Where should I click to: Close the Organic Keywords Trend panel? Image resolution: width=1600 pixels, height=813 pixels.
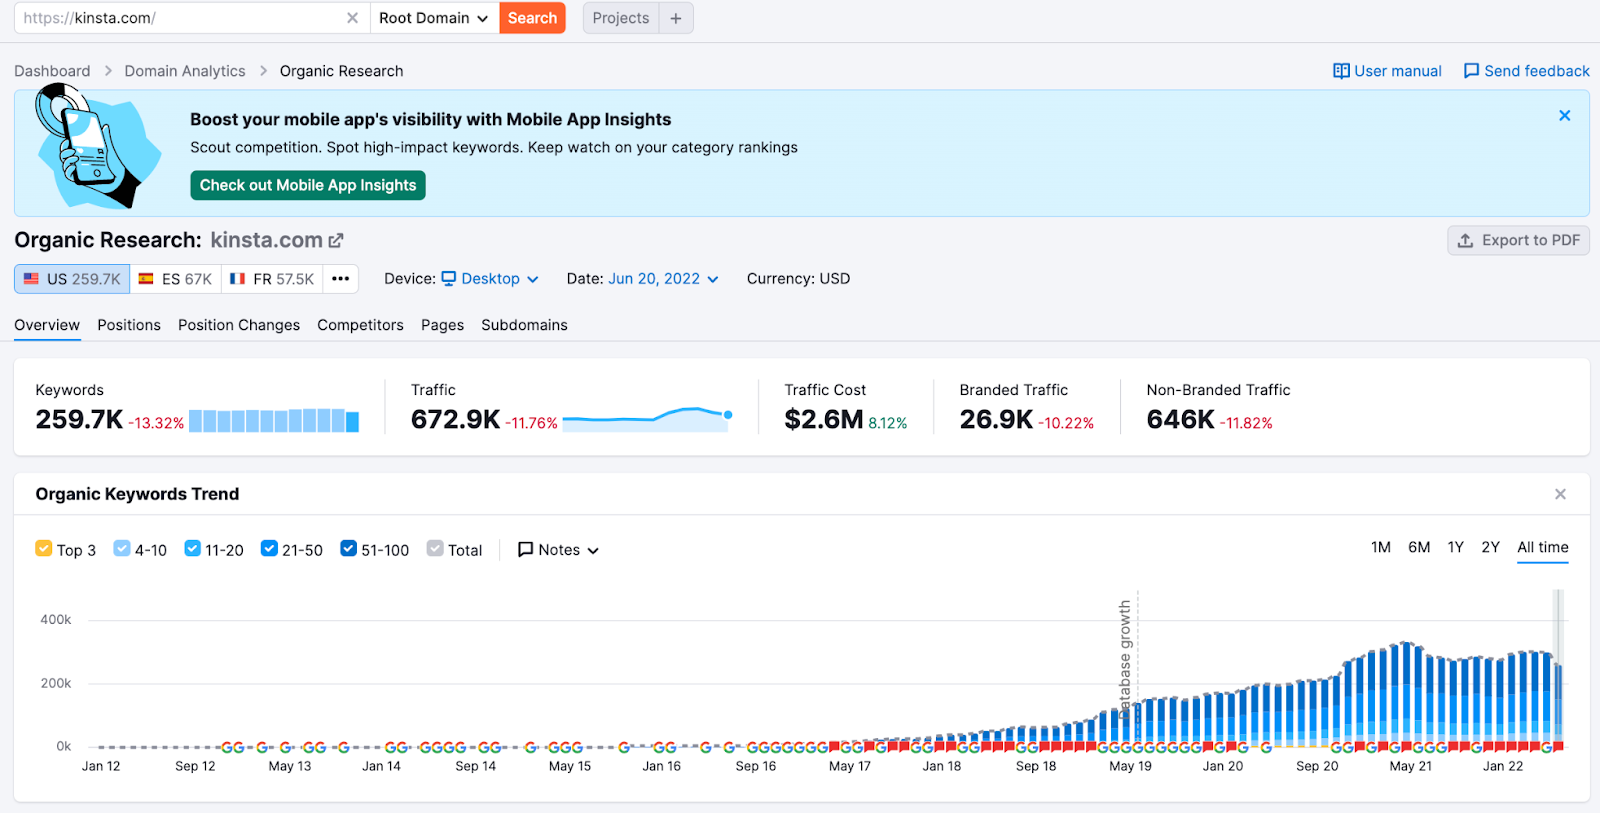1560,494
